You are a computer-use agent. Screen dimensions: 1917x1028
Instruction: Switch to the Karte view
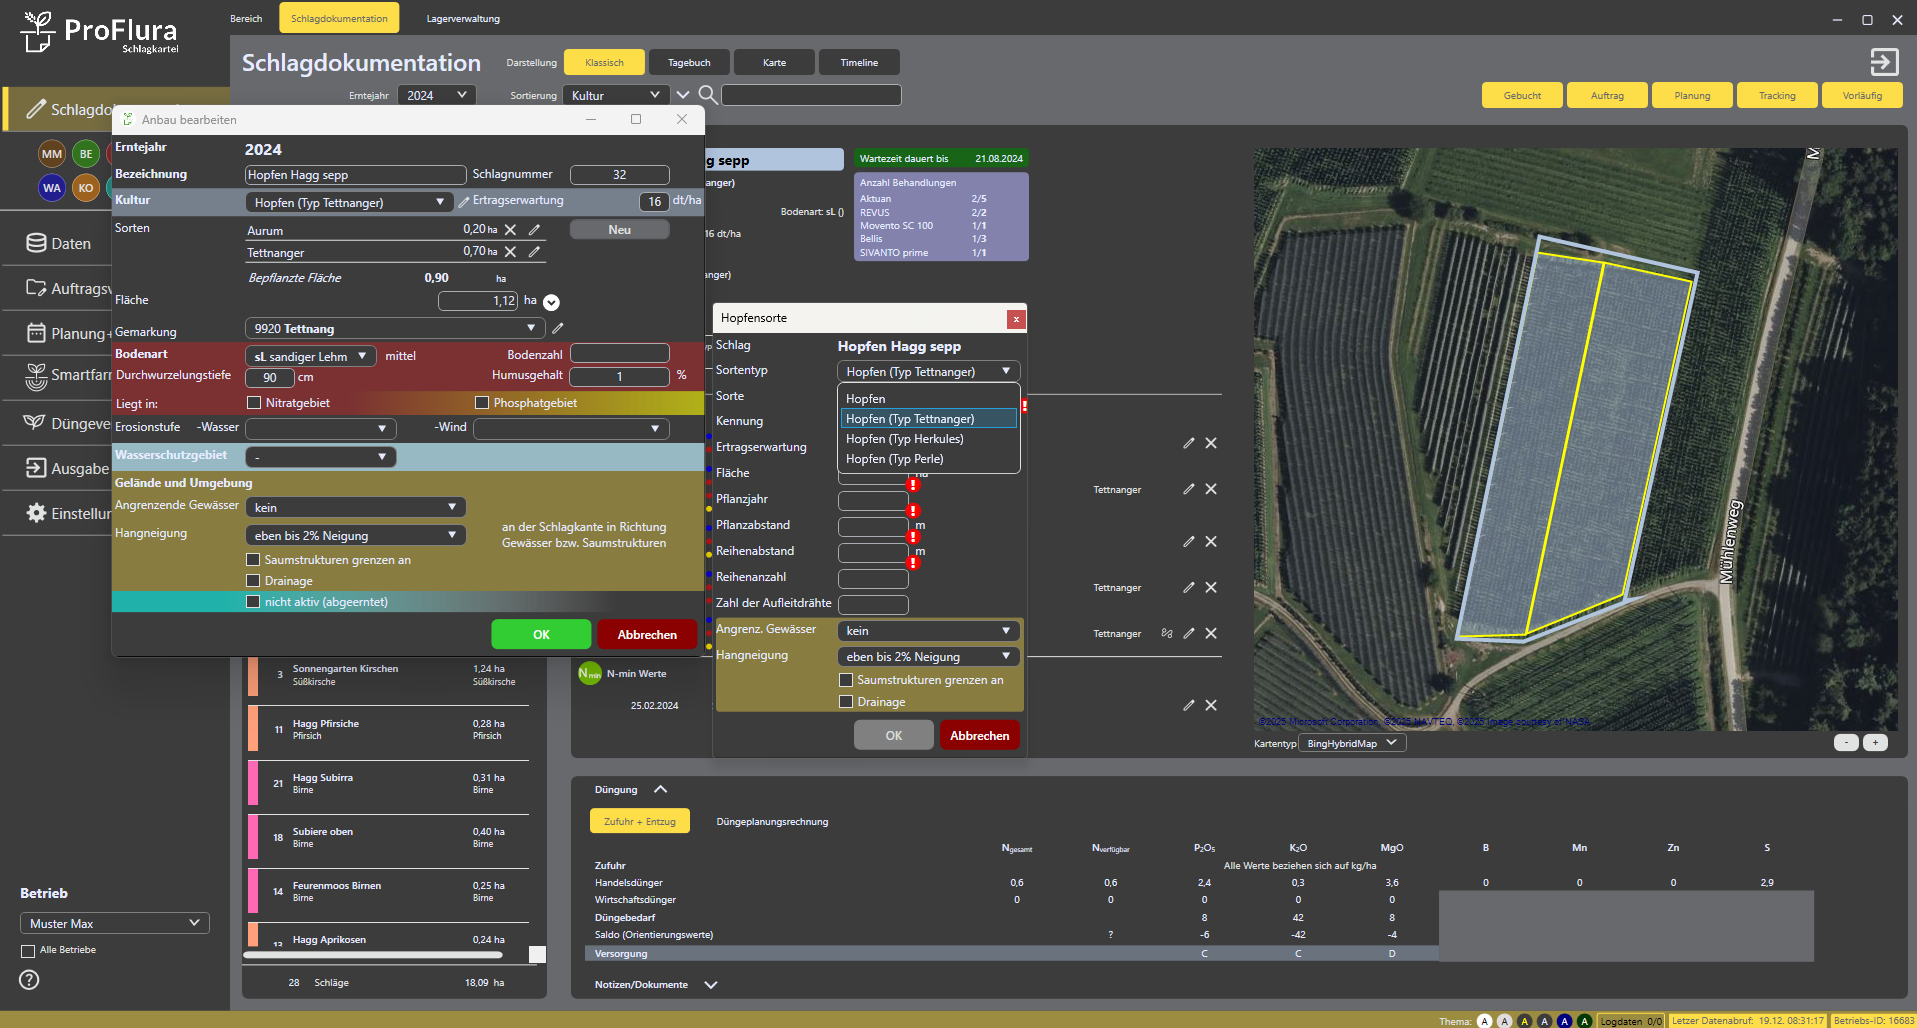click(x=774, y=63)
